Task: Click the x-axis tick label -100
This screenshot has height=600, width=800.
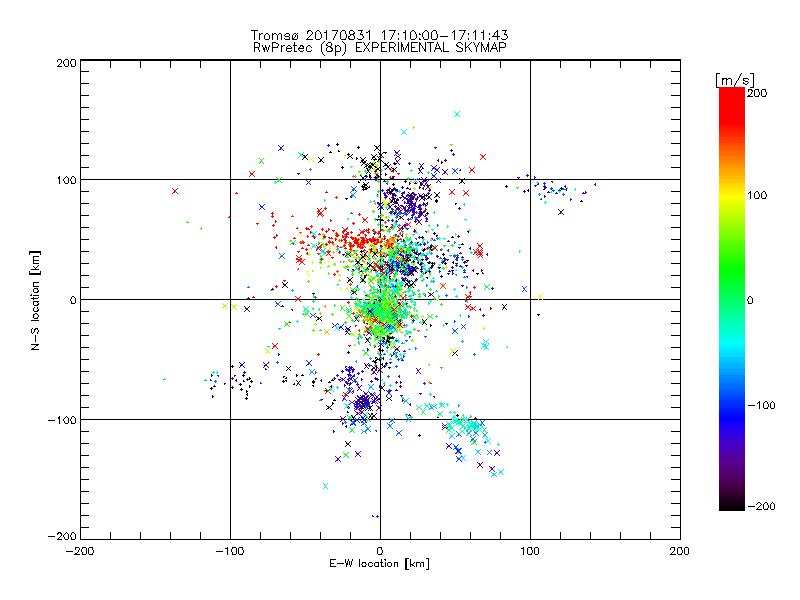Action: click(x=230, y=551)
